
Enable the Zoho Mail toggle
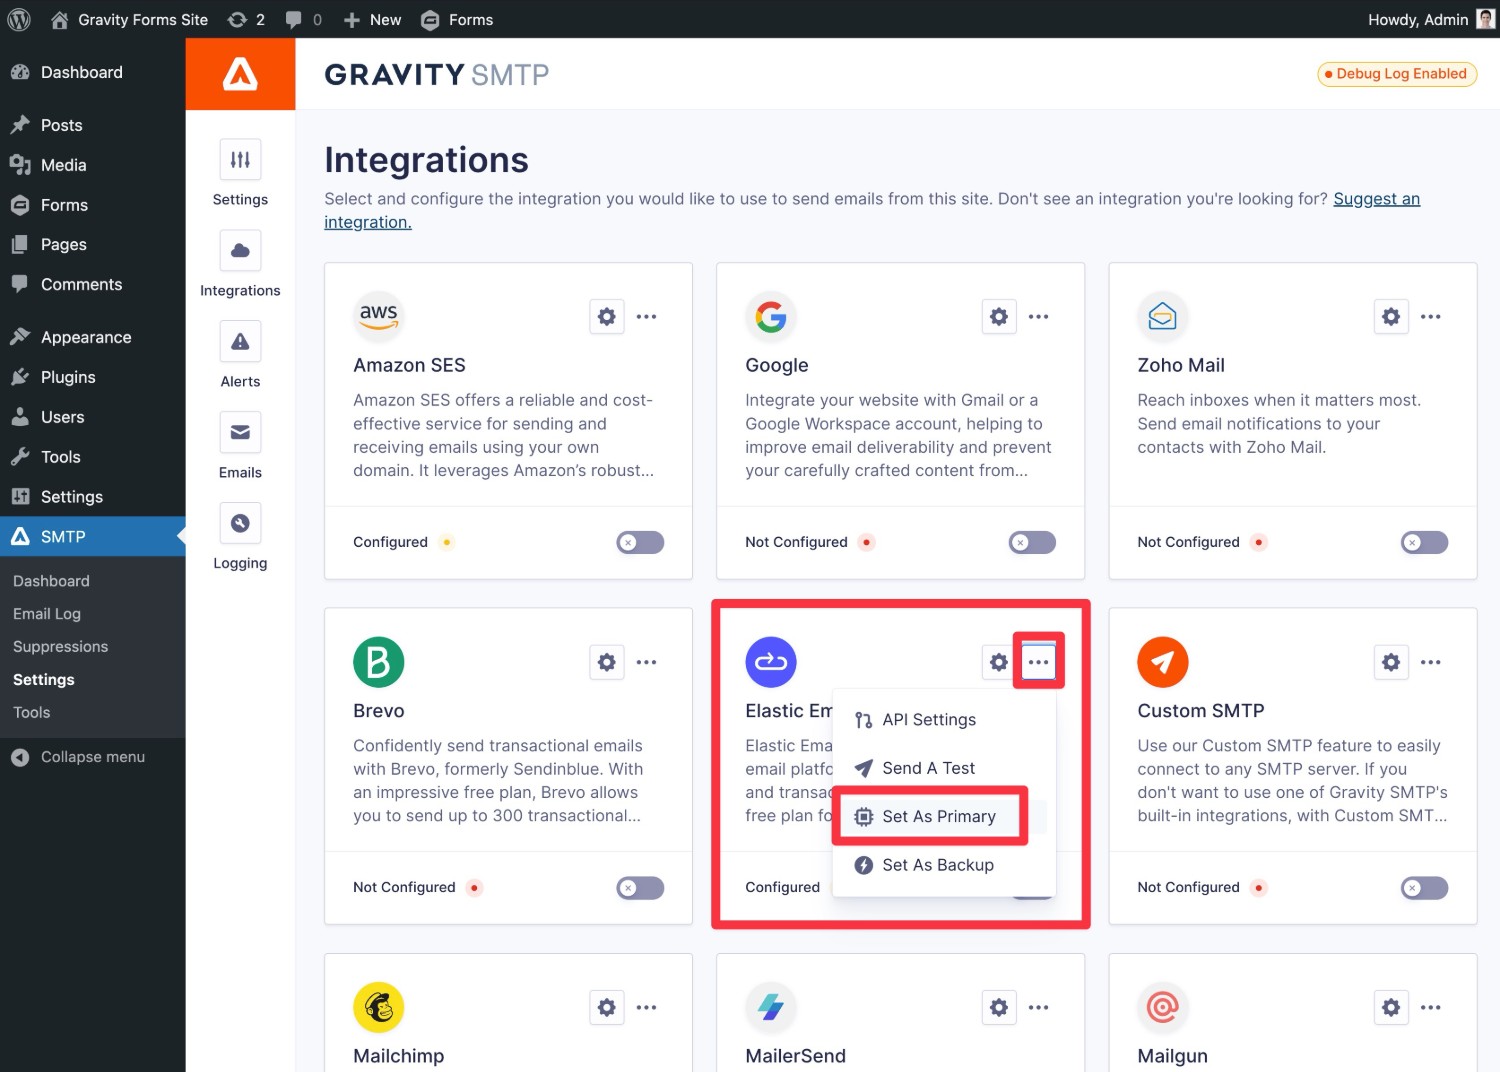pos(1424,542)
